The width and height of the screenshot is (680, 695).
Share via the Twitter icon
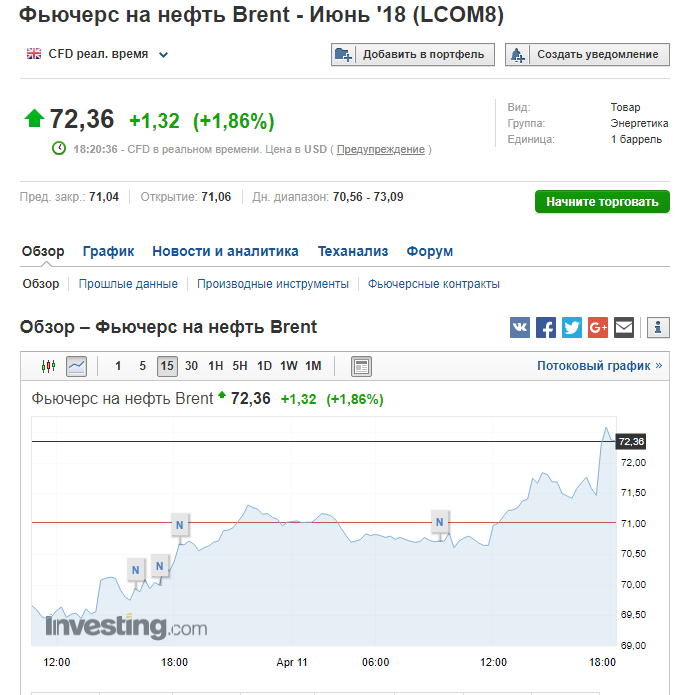(x=572, y=327)
